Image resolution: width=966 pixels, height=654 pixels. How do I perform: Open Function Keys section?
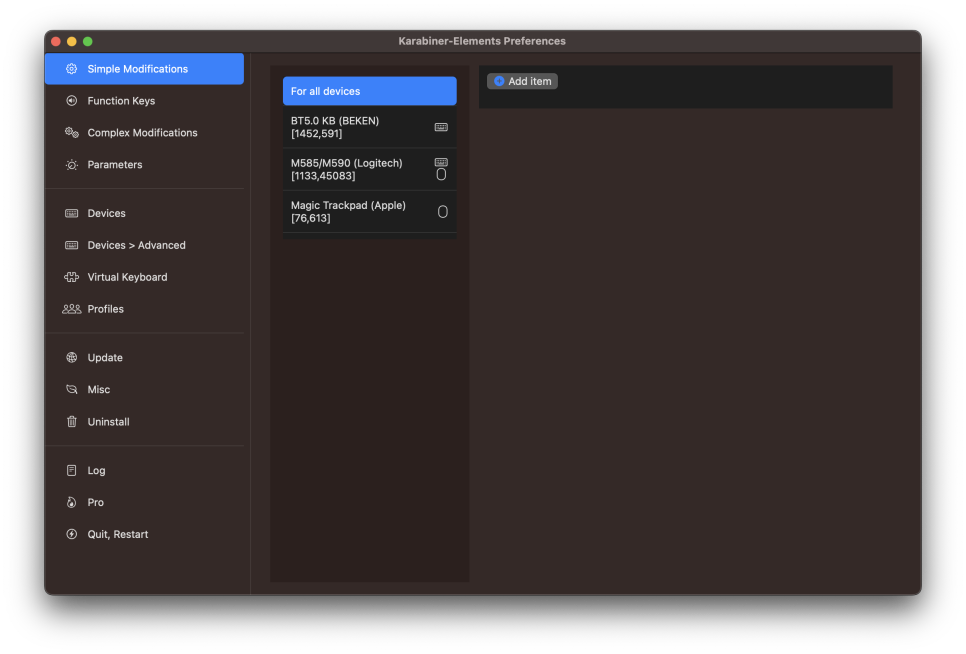144,100
